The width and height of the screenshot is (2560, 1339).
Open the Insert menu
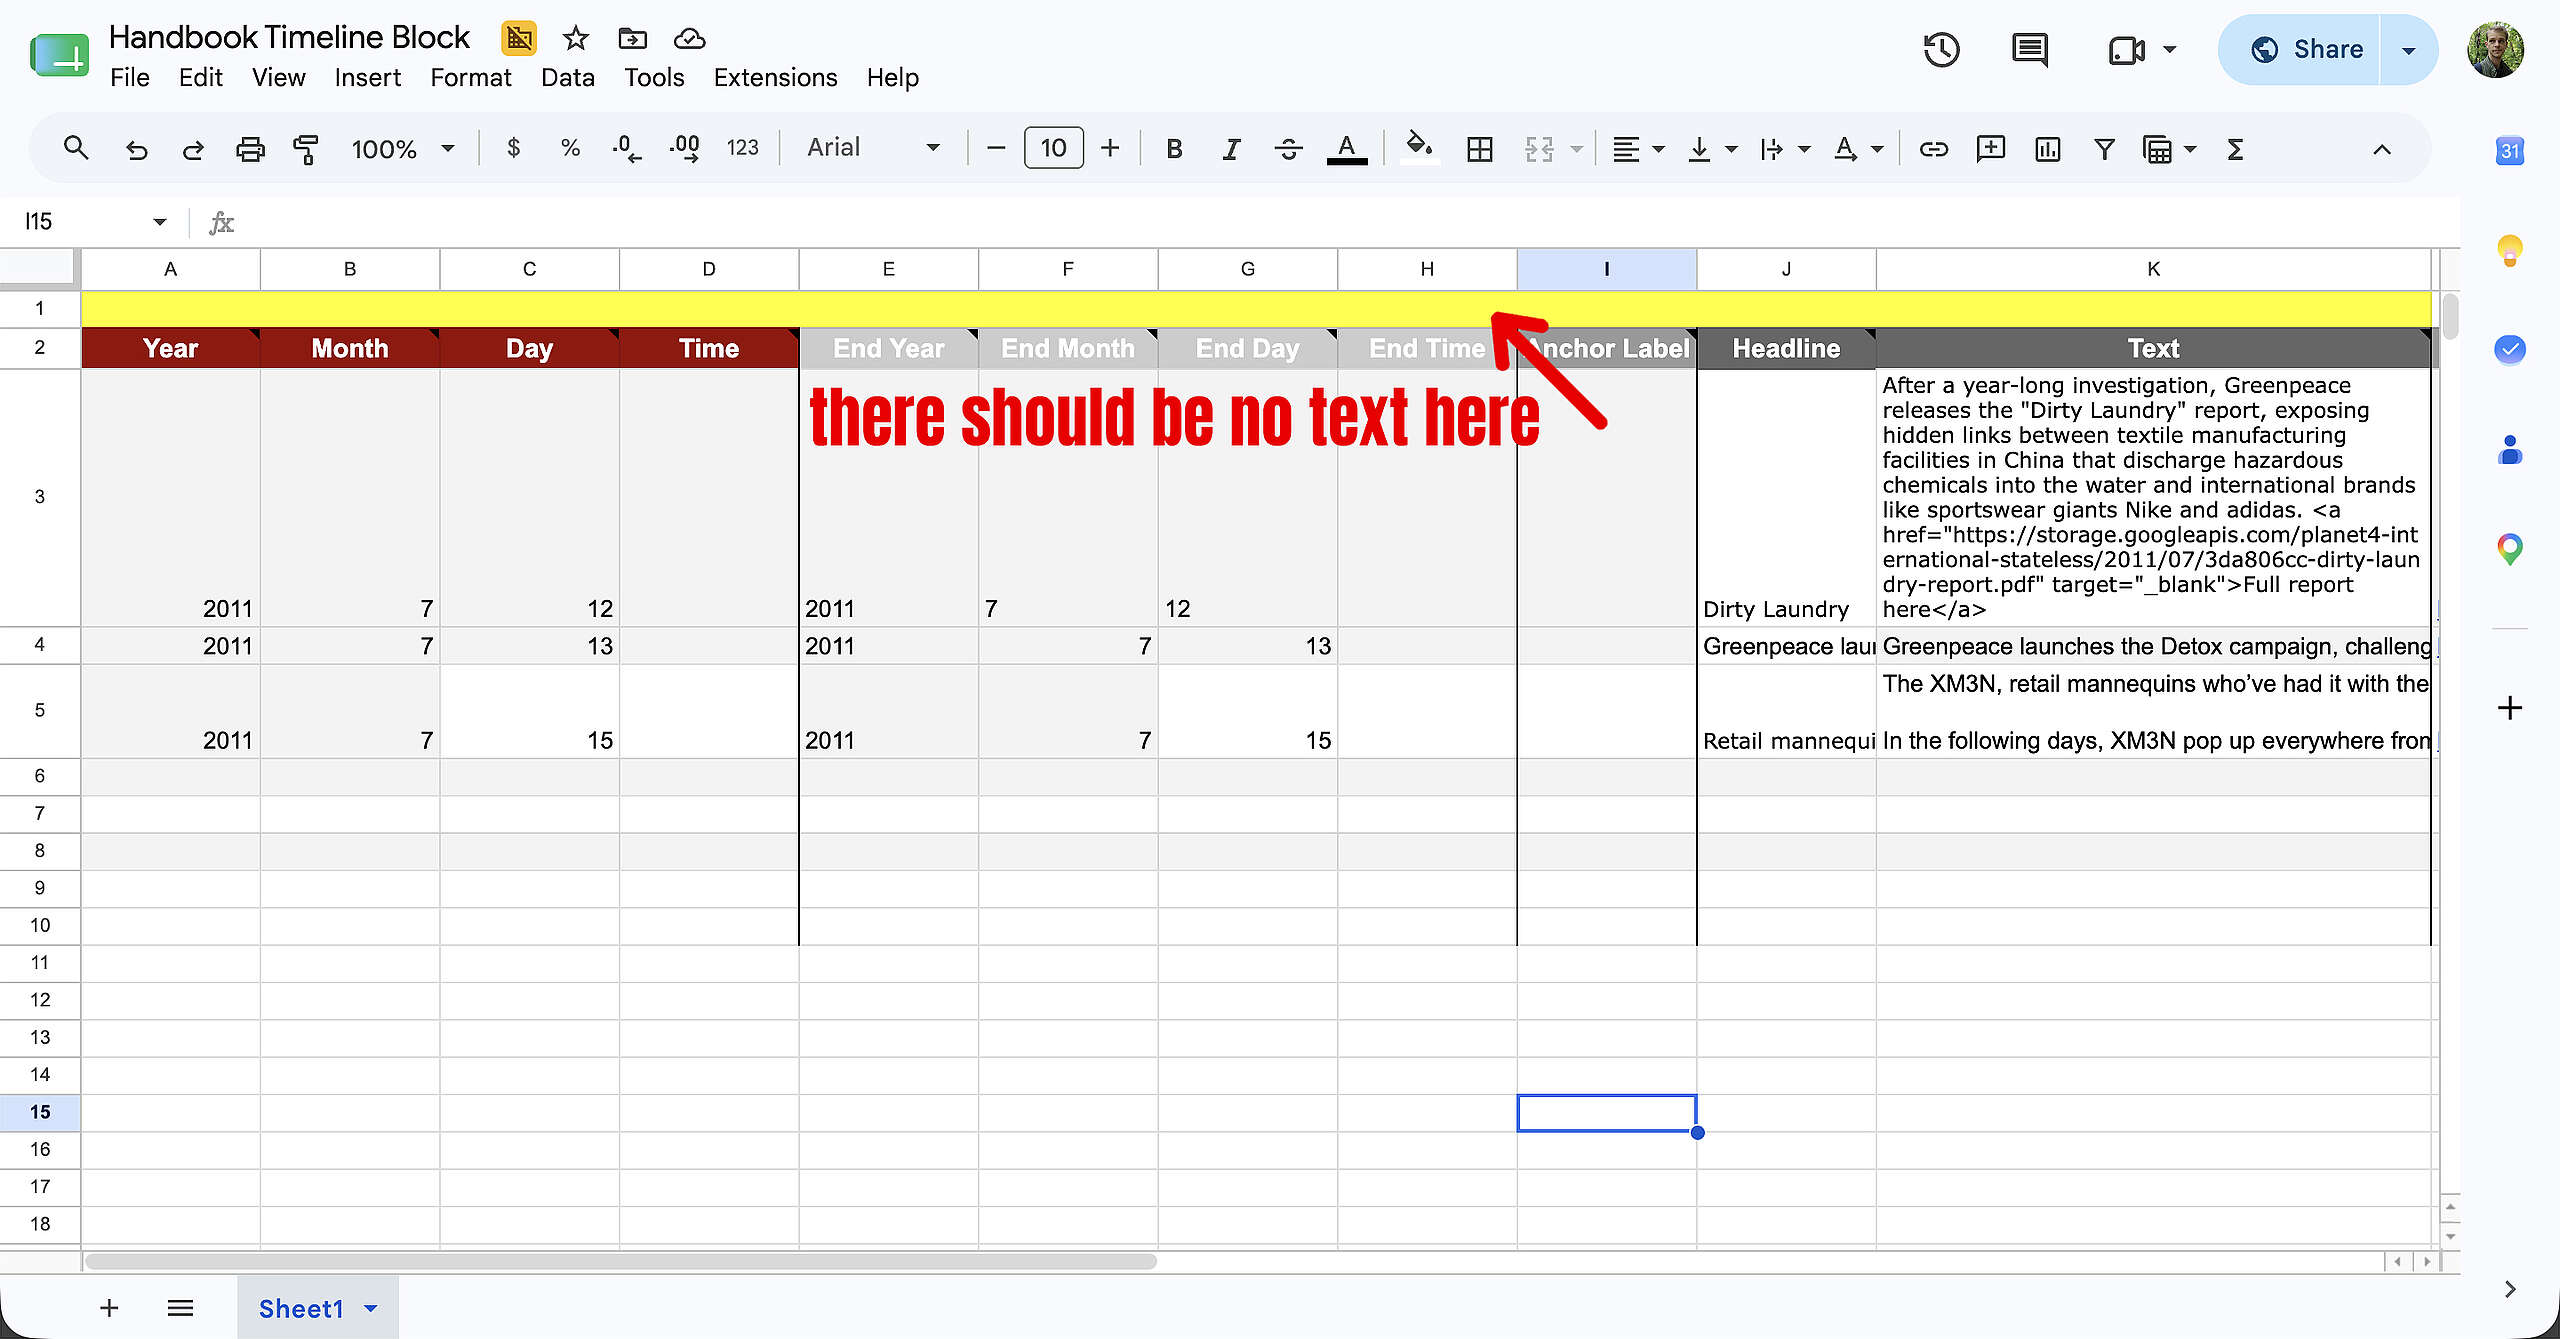click(367, 78)
